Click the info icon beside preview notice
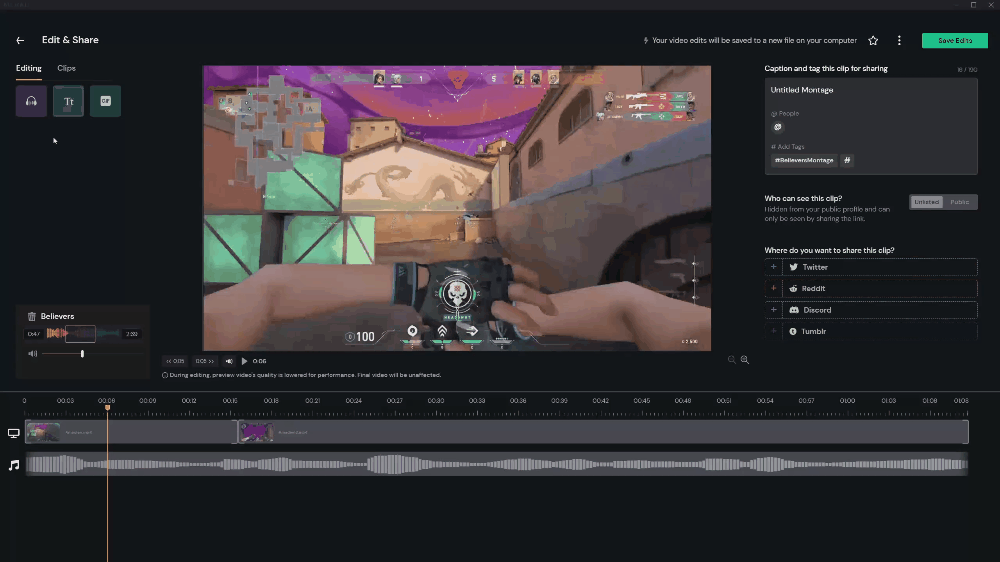The image size is (1000, 562). [x=165, y=376]
